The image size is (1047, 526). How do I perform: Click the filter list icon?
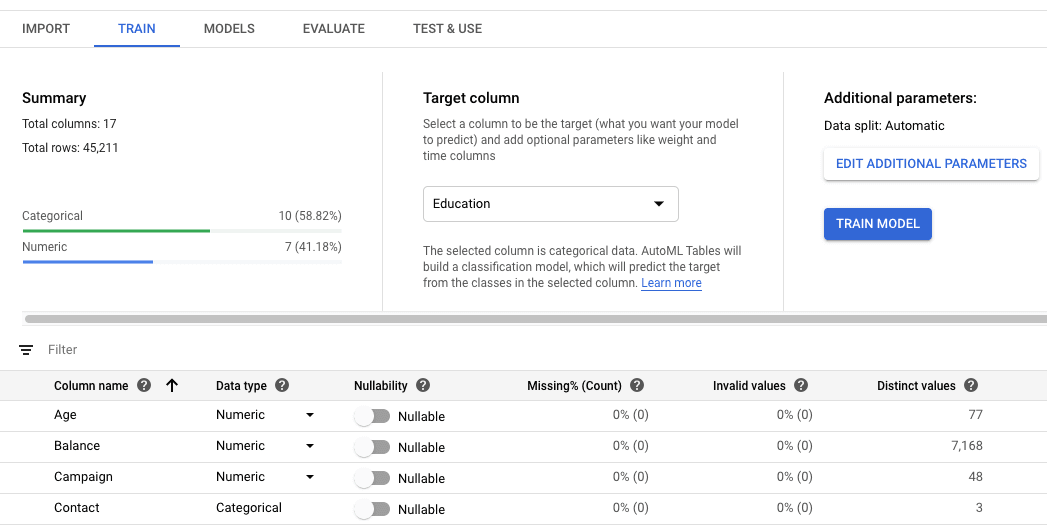click(26, 350)
